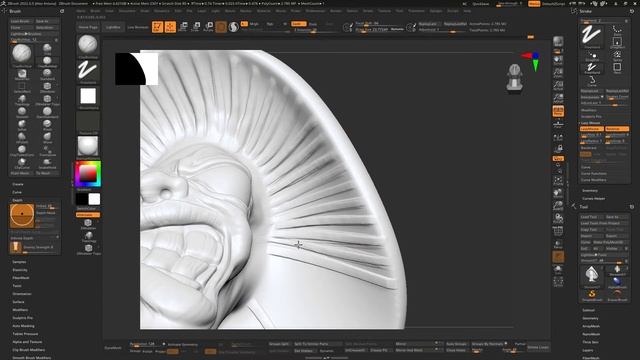Open the FreeHand stroke selector on left shelf
This screenshot has height=360, width=640.
click(x=88, y=71)
